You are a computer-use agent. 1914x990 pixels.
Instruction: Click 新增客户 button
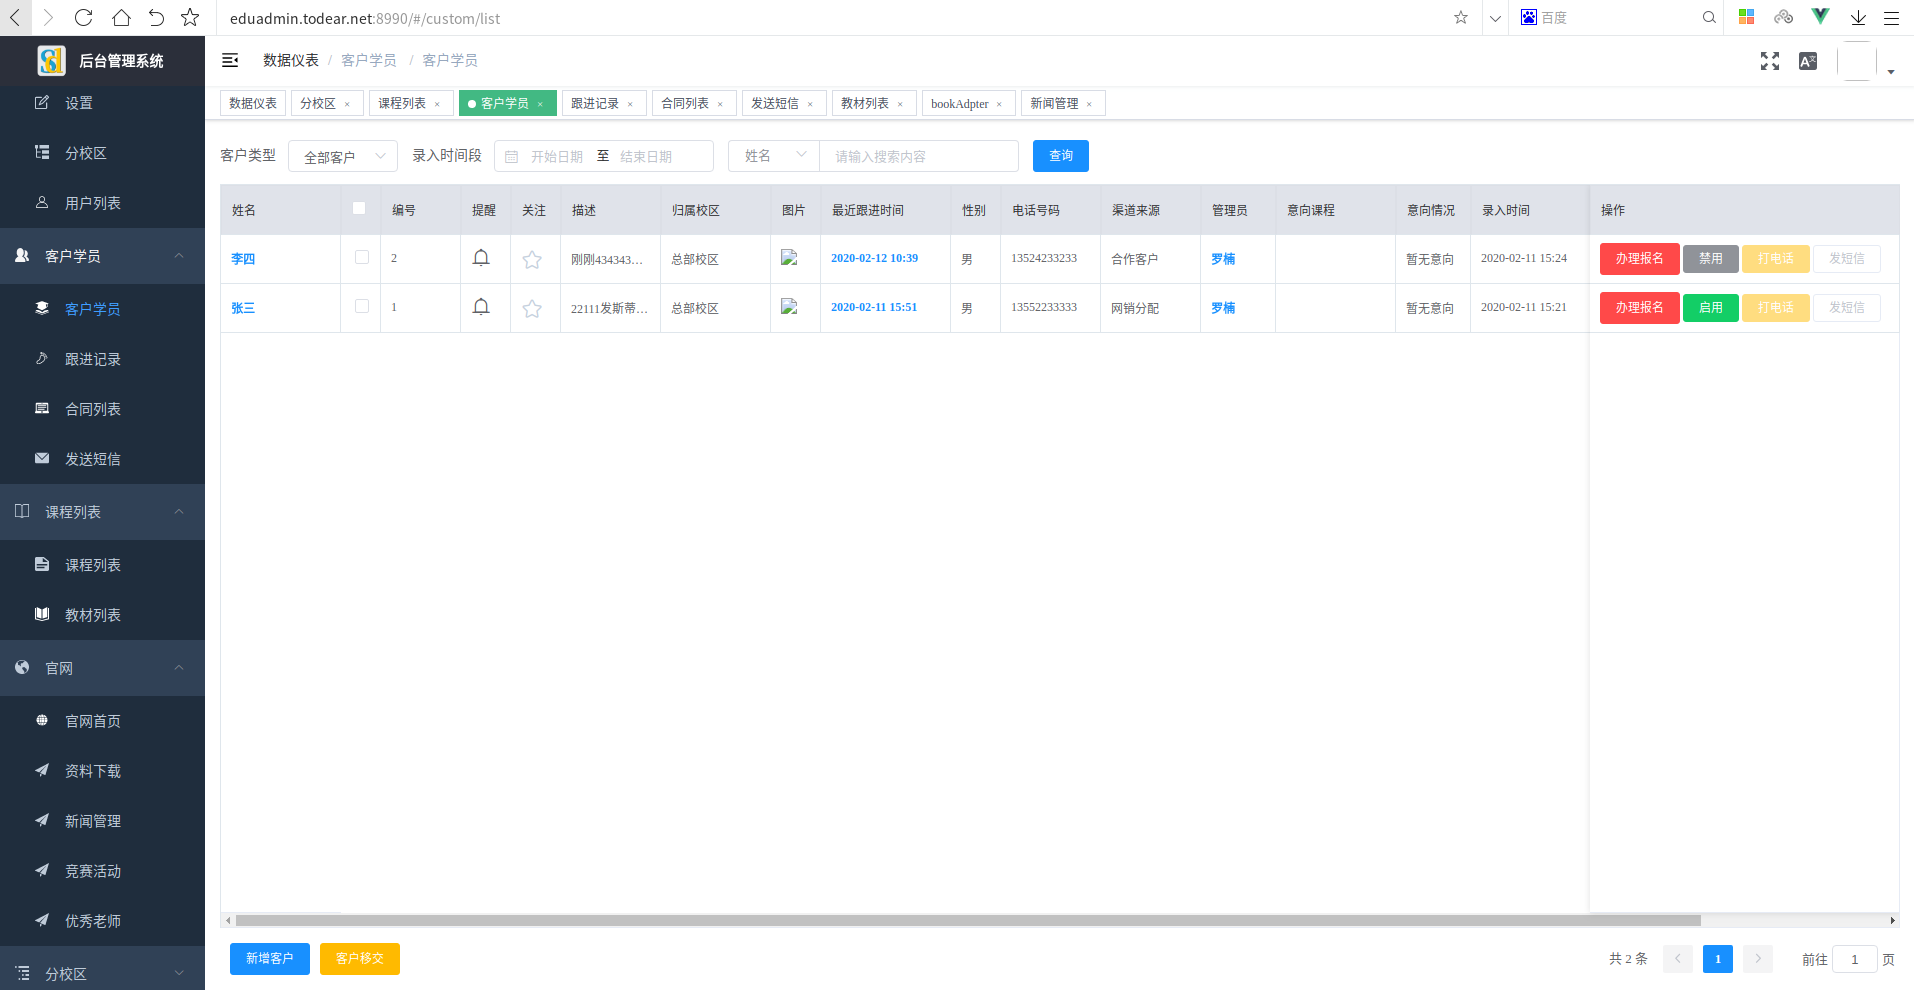[x=270, y=958]
